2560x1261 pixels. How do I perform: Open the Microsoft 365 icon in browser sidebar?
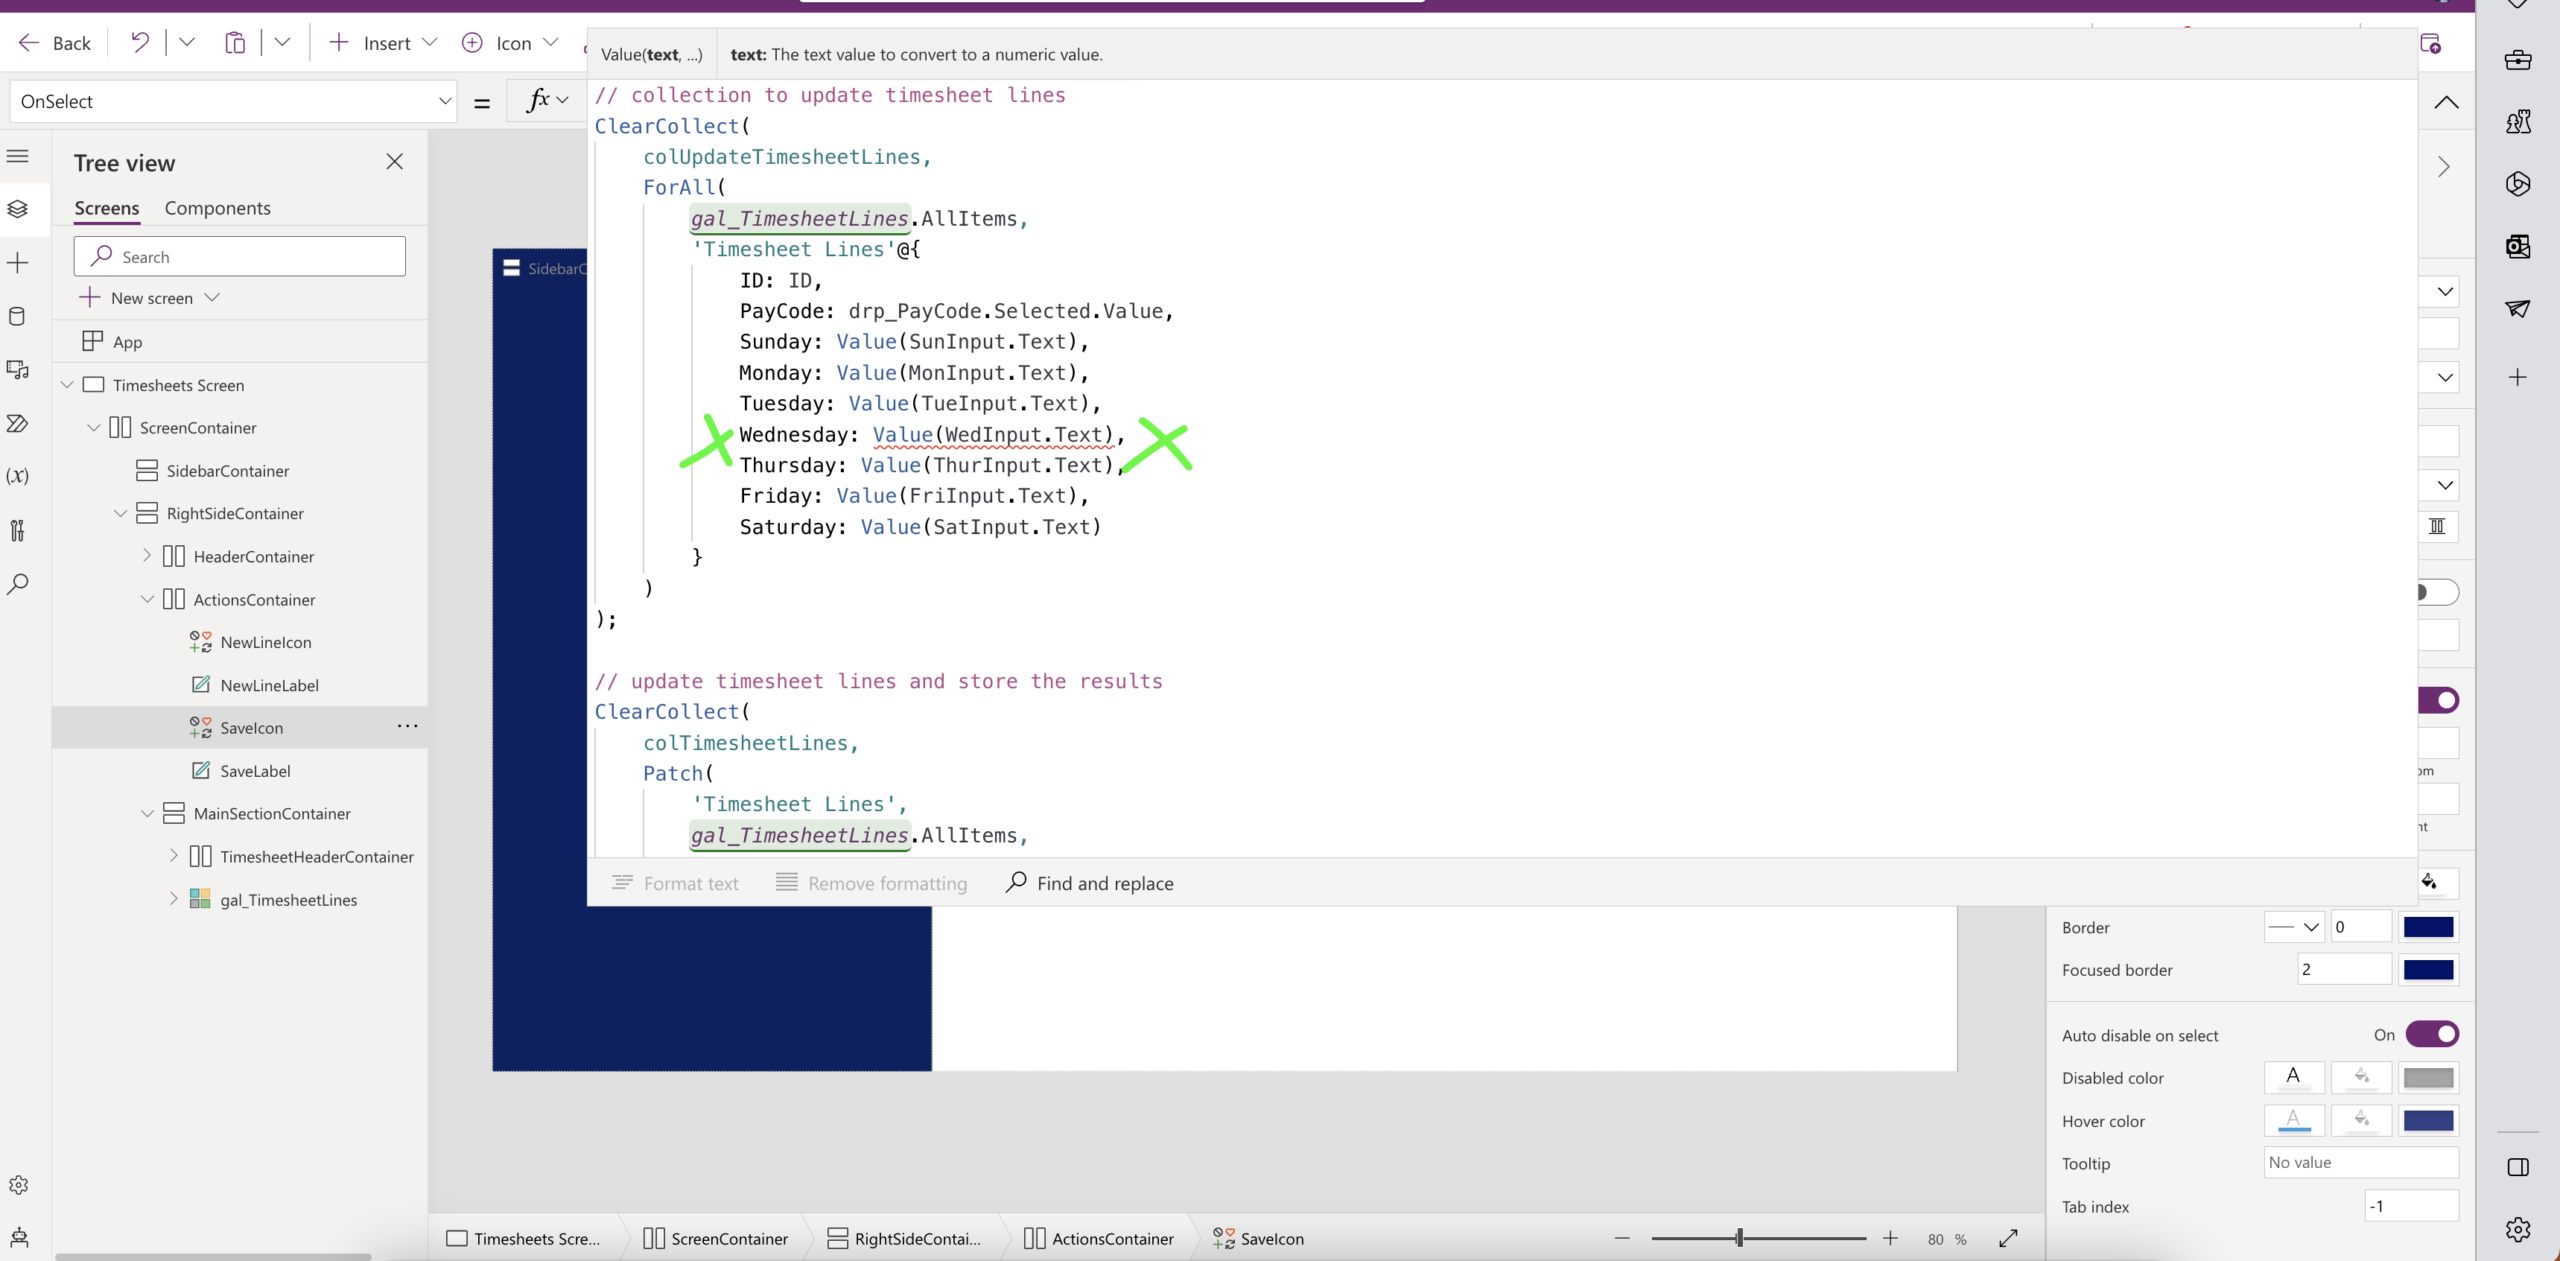pyautogui.click(x=2518, y=184)
